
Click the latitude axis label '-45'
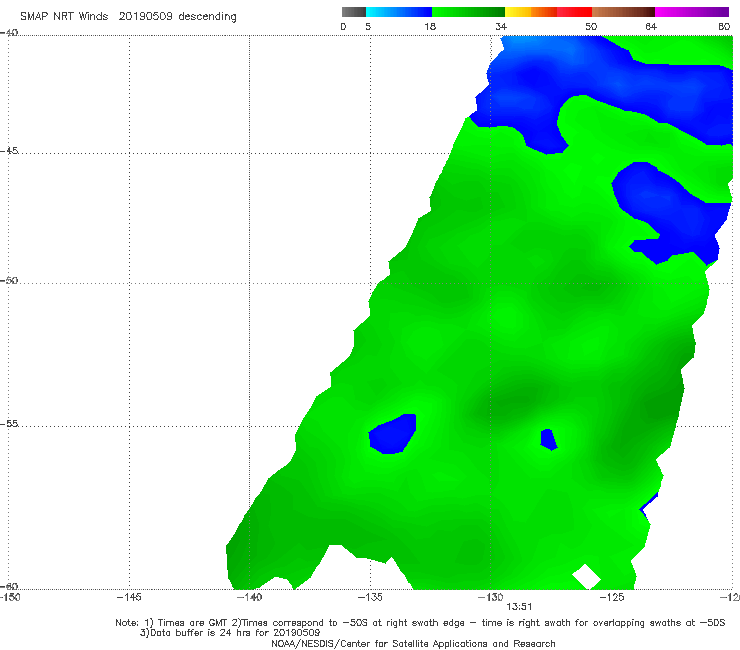click(x=9, y=151)
